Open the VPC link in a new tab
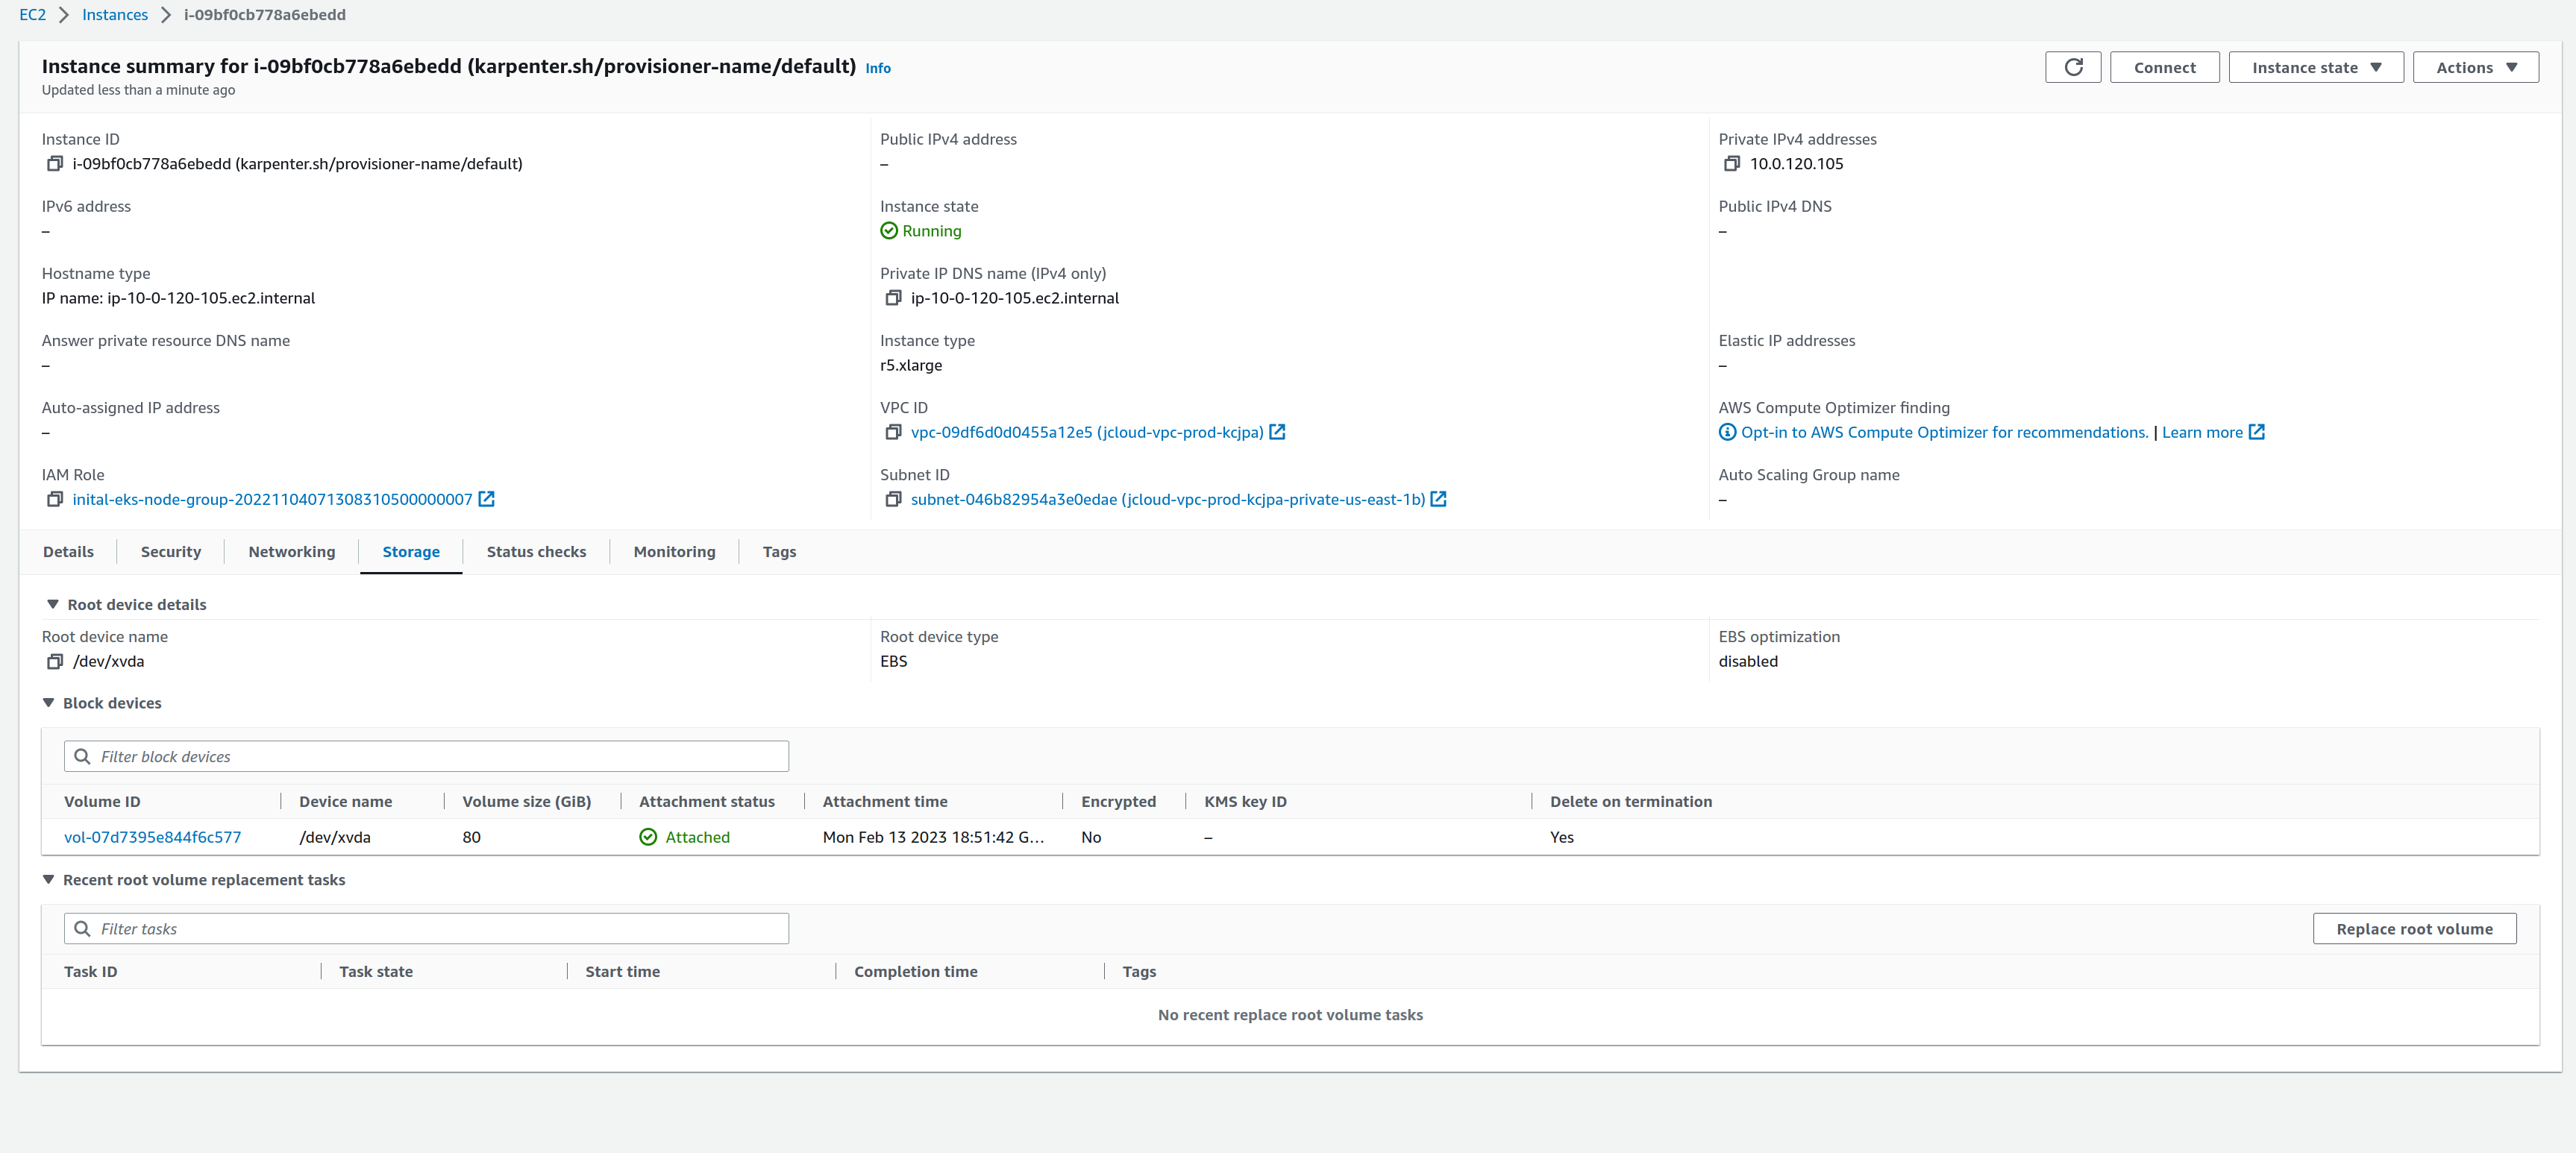Screen dimensions: 2576x1153 coord(1277,432)
